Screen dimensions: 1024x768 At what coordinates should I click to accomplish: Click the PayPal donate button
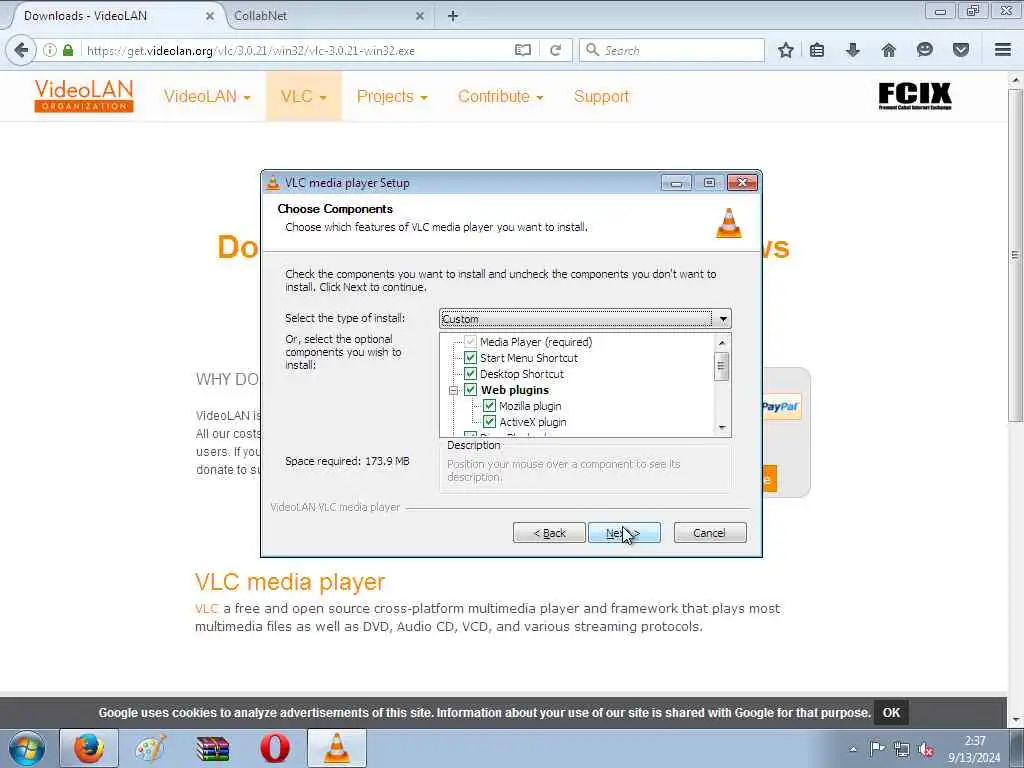(781, 407)
